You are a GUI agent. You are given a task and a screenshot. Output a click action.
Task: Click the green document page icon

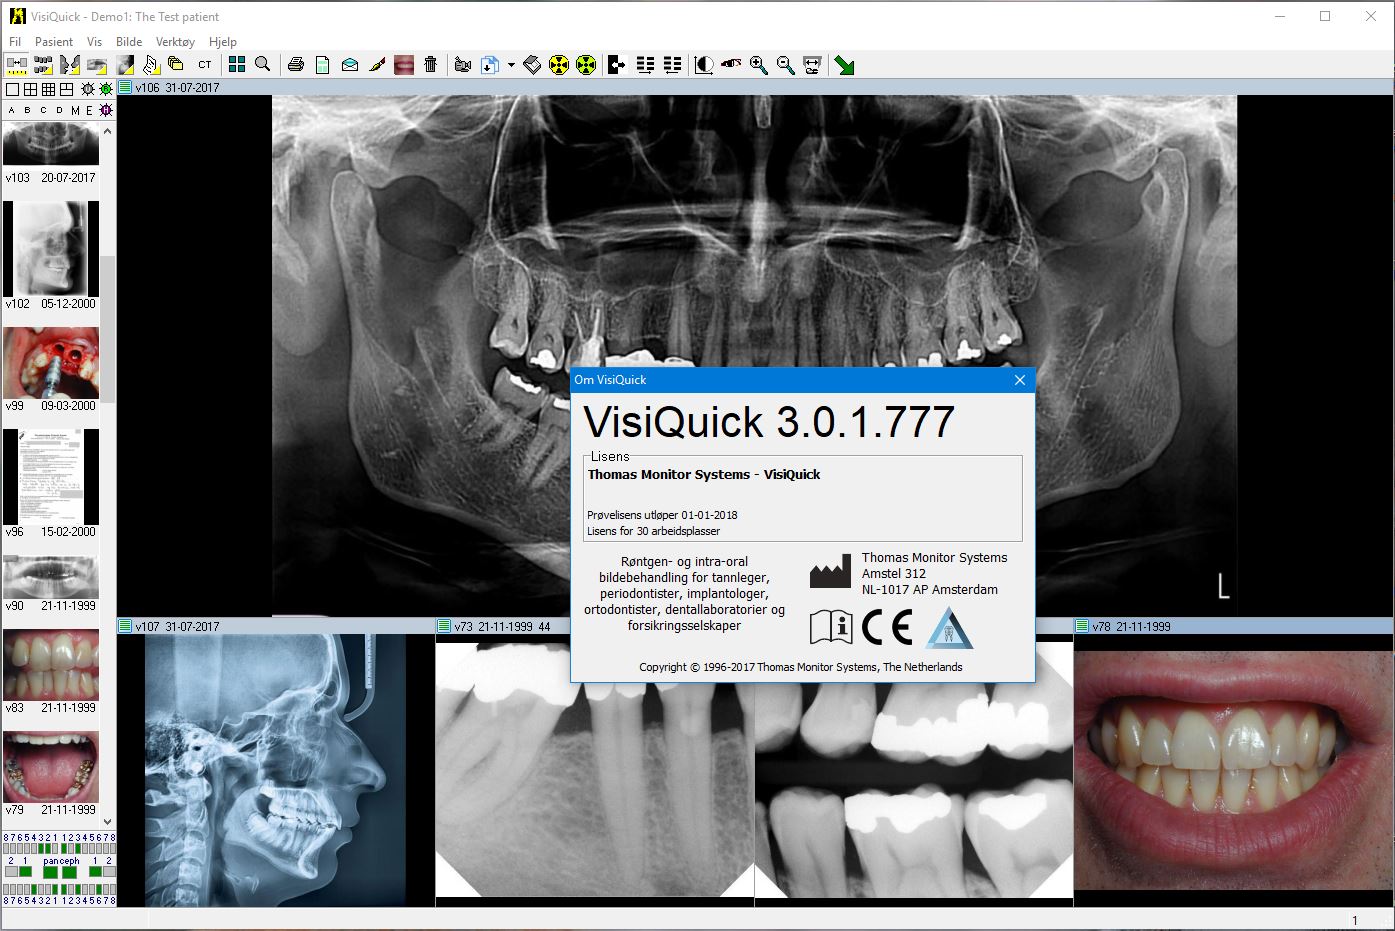tap(323, 65)
